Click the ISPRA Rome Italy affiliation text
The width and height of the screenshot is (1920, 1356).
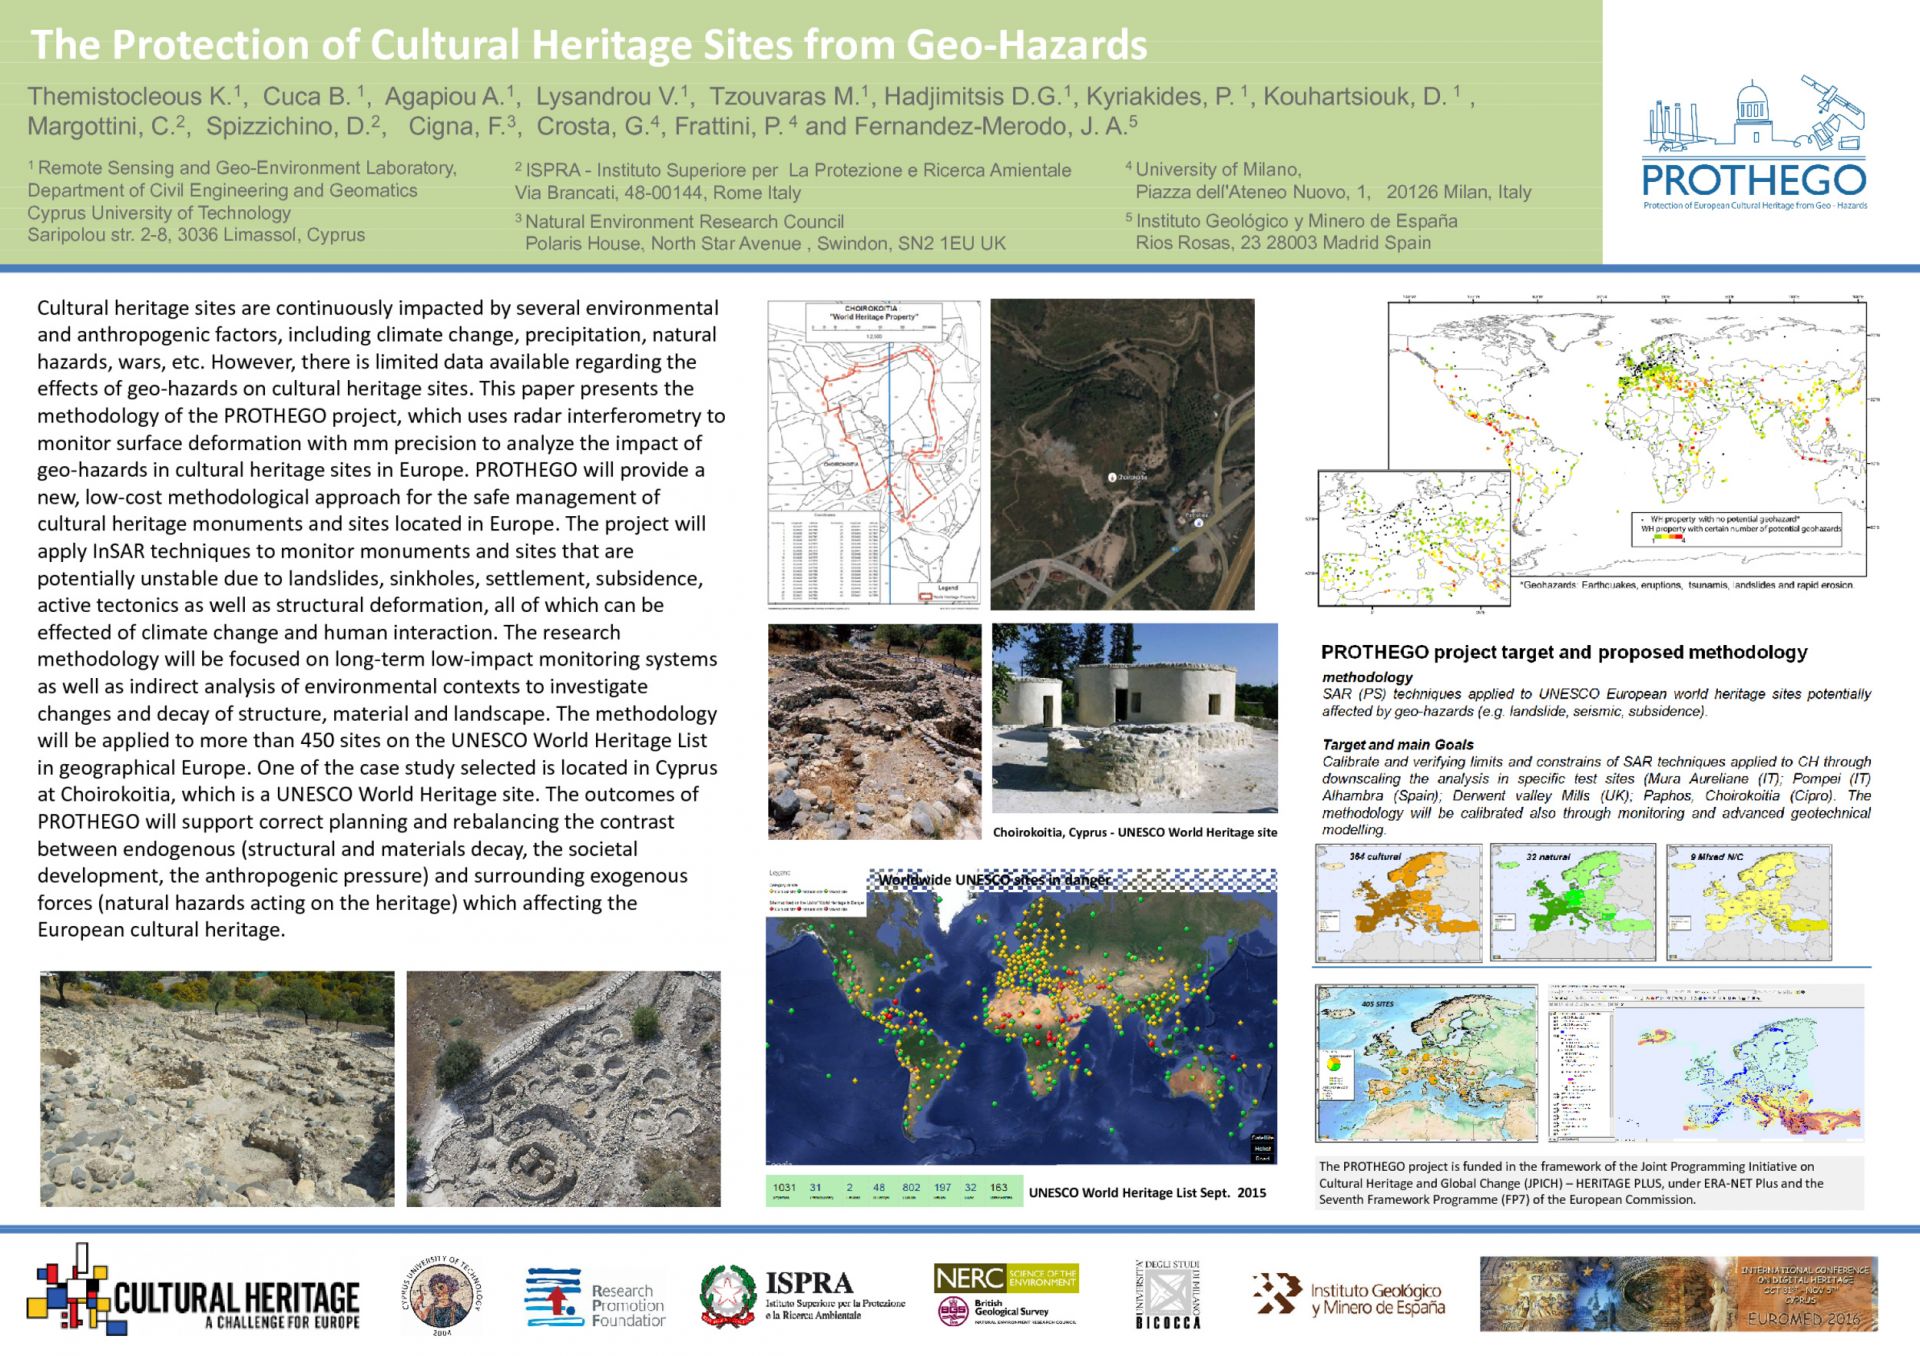pyautogui.click(x=793, y=181)
